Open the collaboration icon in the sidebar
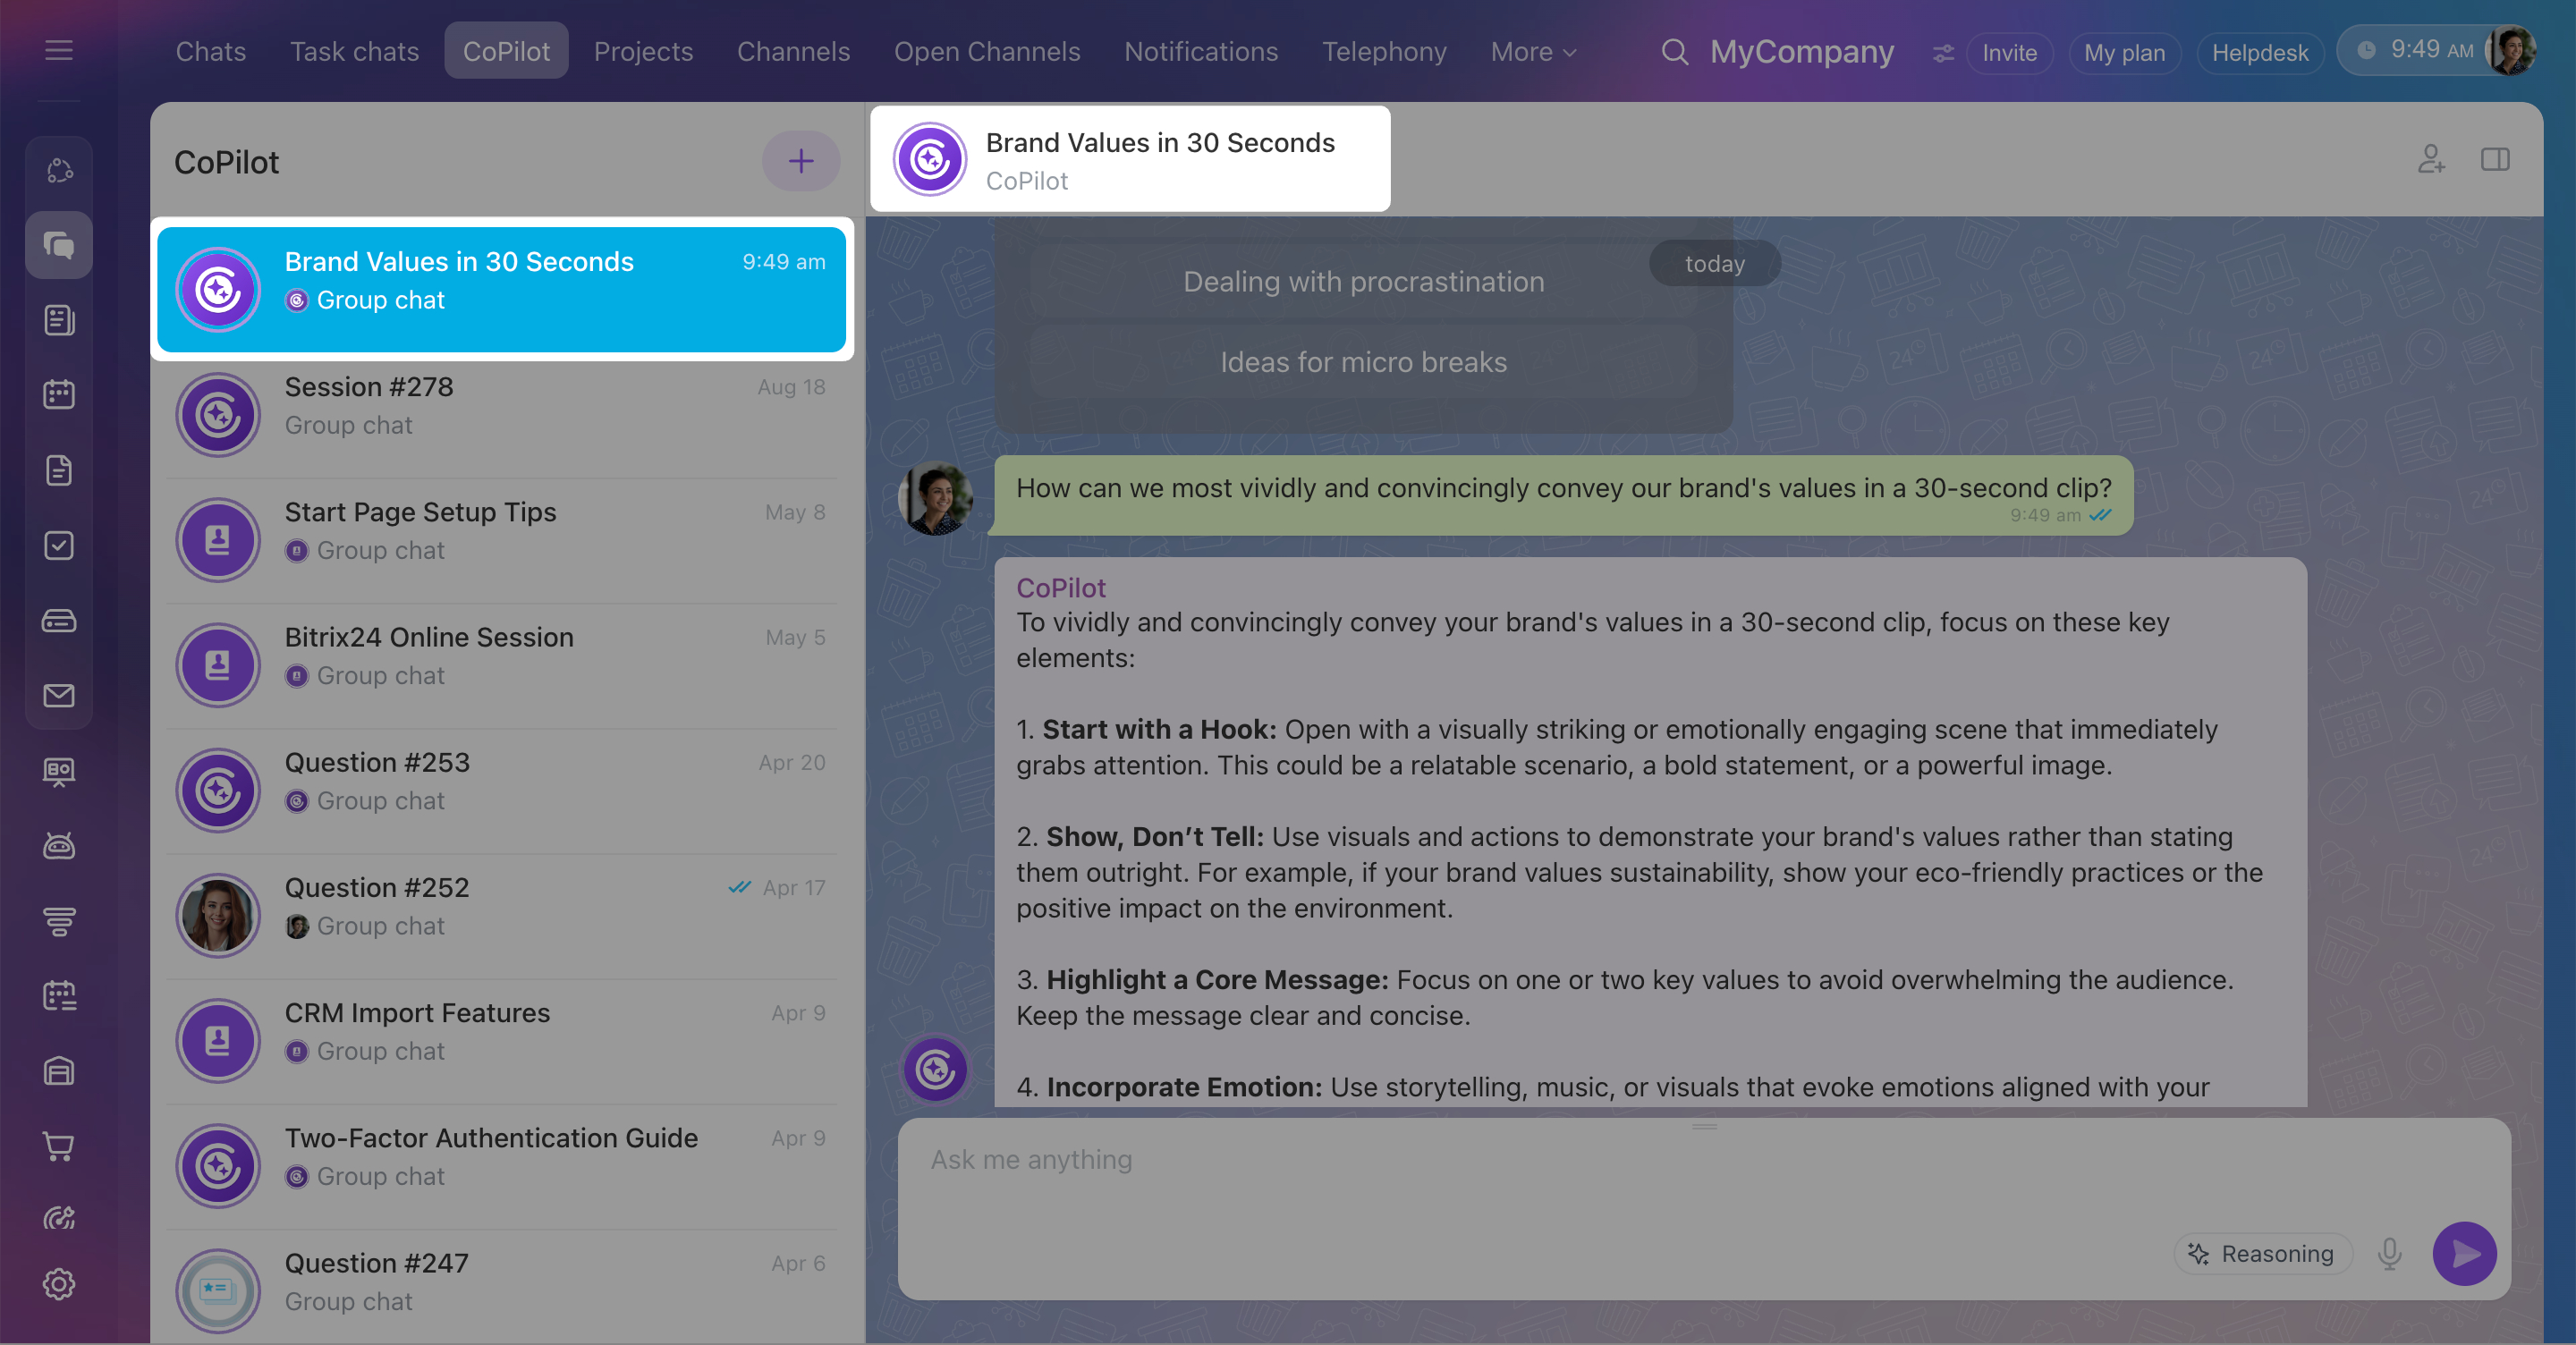This screenshot has width=2576, height=1345. (59, 170)
